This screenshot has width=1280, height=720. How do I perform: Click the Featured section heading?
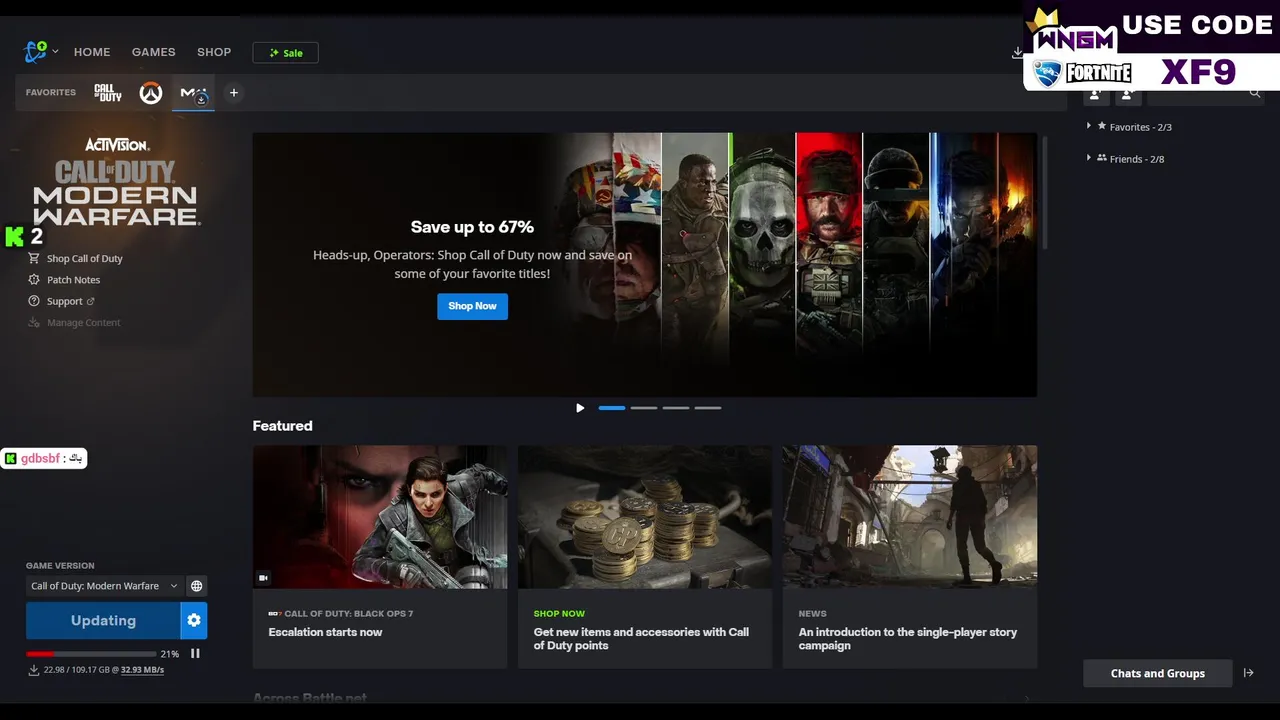(282, 426)
